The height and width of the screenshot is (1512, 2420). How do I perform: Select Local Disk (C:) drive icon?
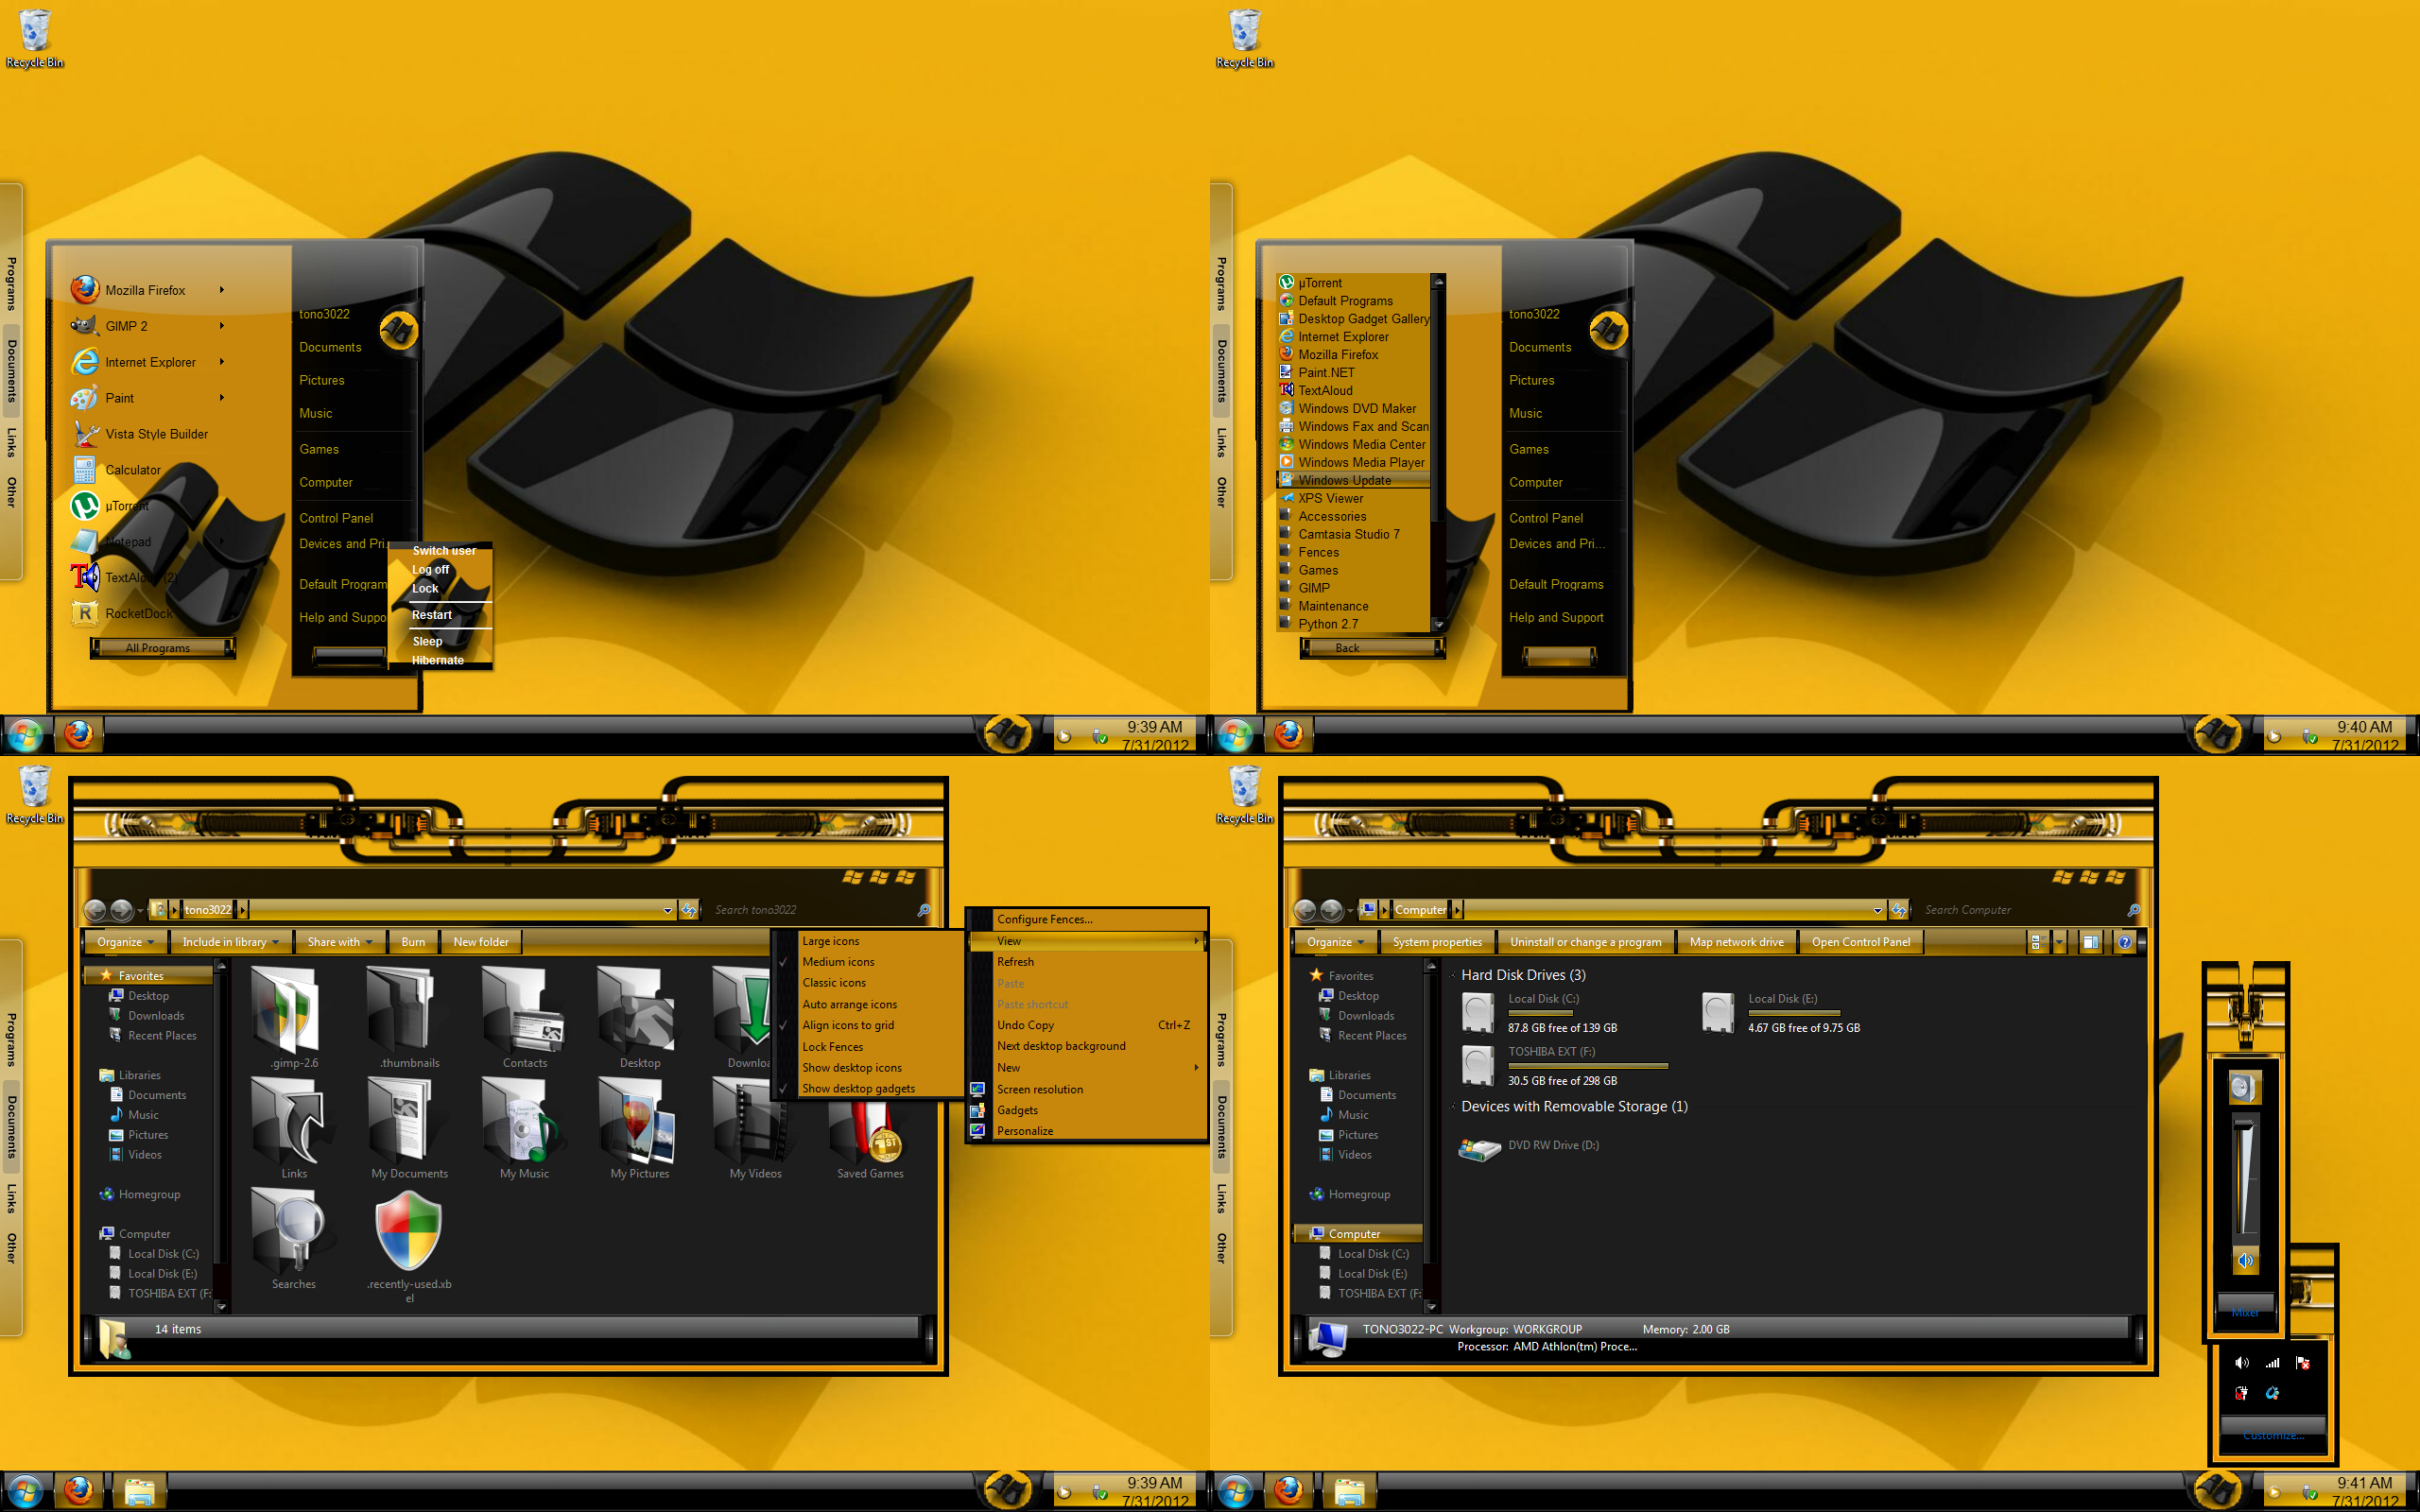[1478, 1013]
